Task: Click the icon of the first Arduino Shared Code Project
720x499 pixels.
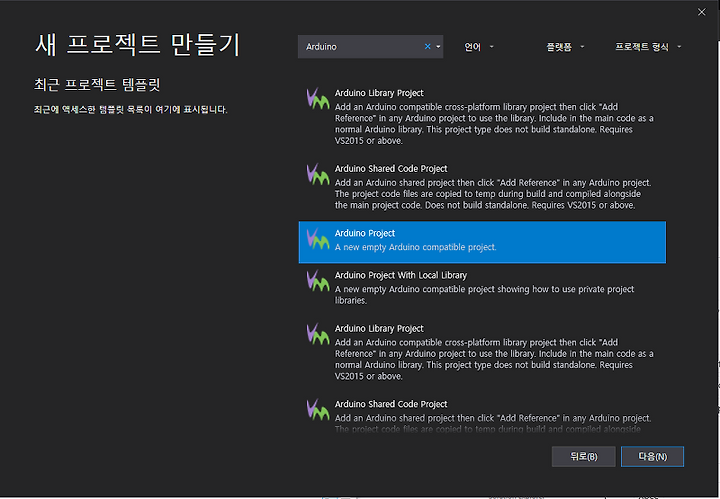Action: coord(318,174)
